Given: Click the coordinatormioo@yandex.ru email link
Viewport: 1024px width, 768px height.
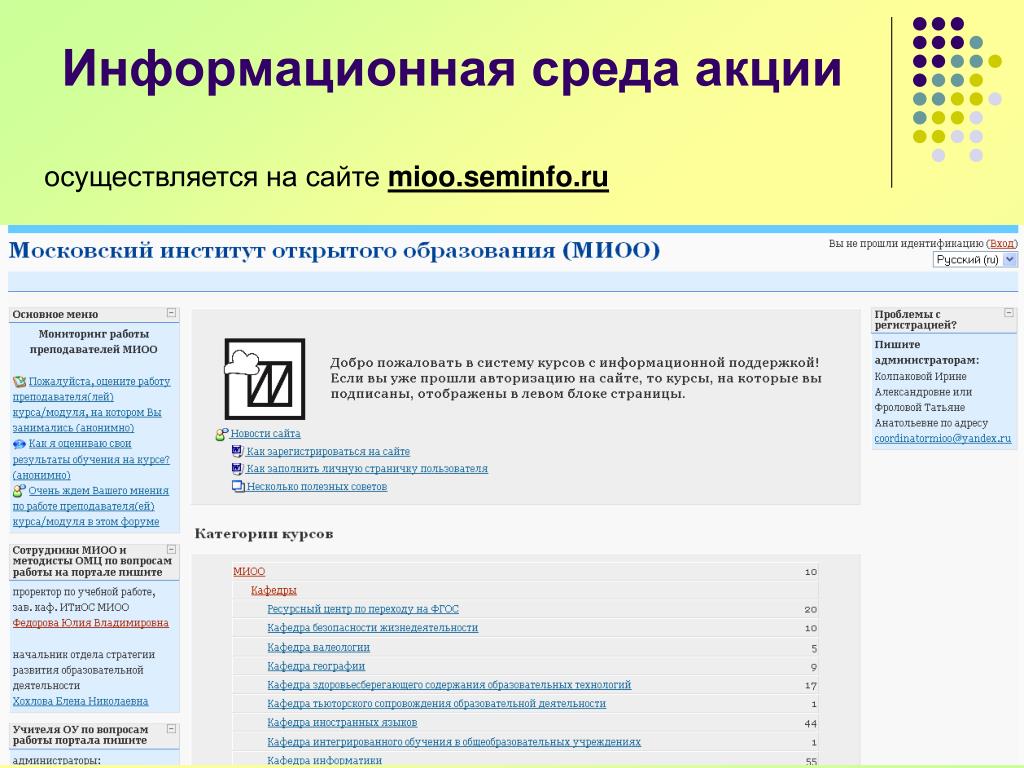Looking at the screenshot, I should [942, 438].
